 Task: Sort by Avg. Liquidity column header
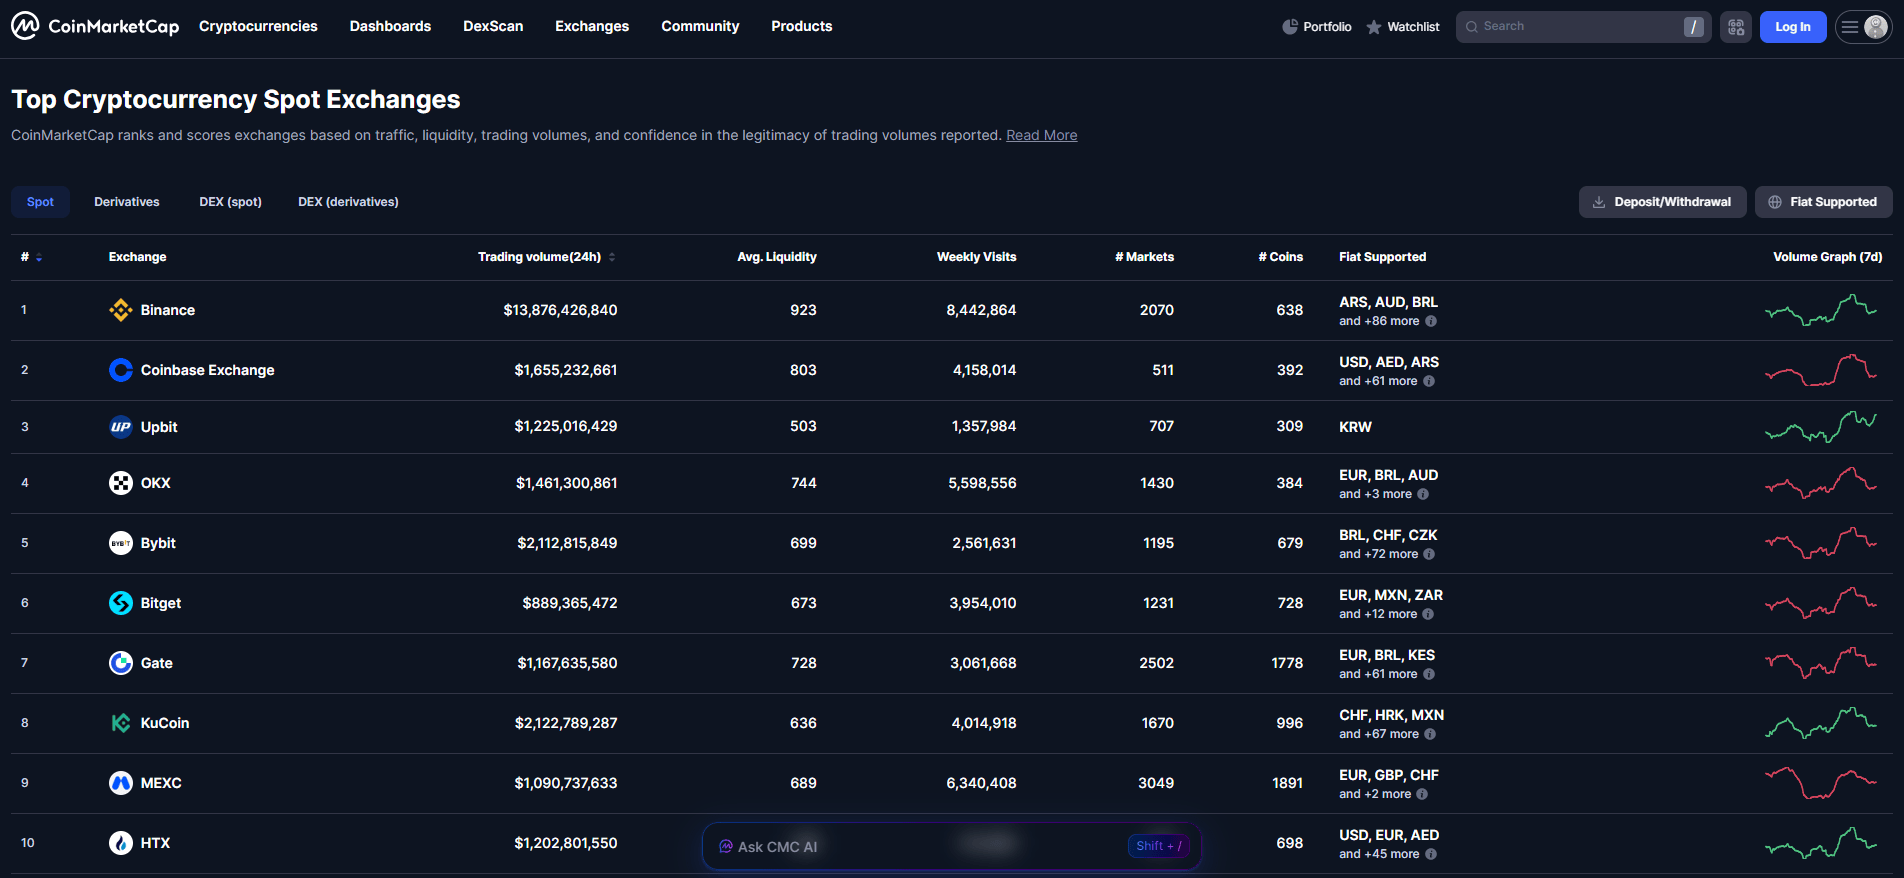[x=777, y=257]
